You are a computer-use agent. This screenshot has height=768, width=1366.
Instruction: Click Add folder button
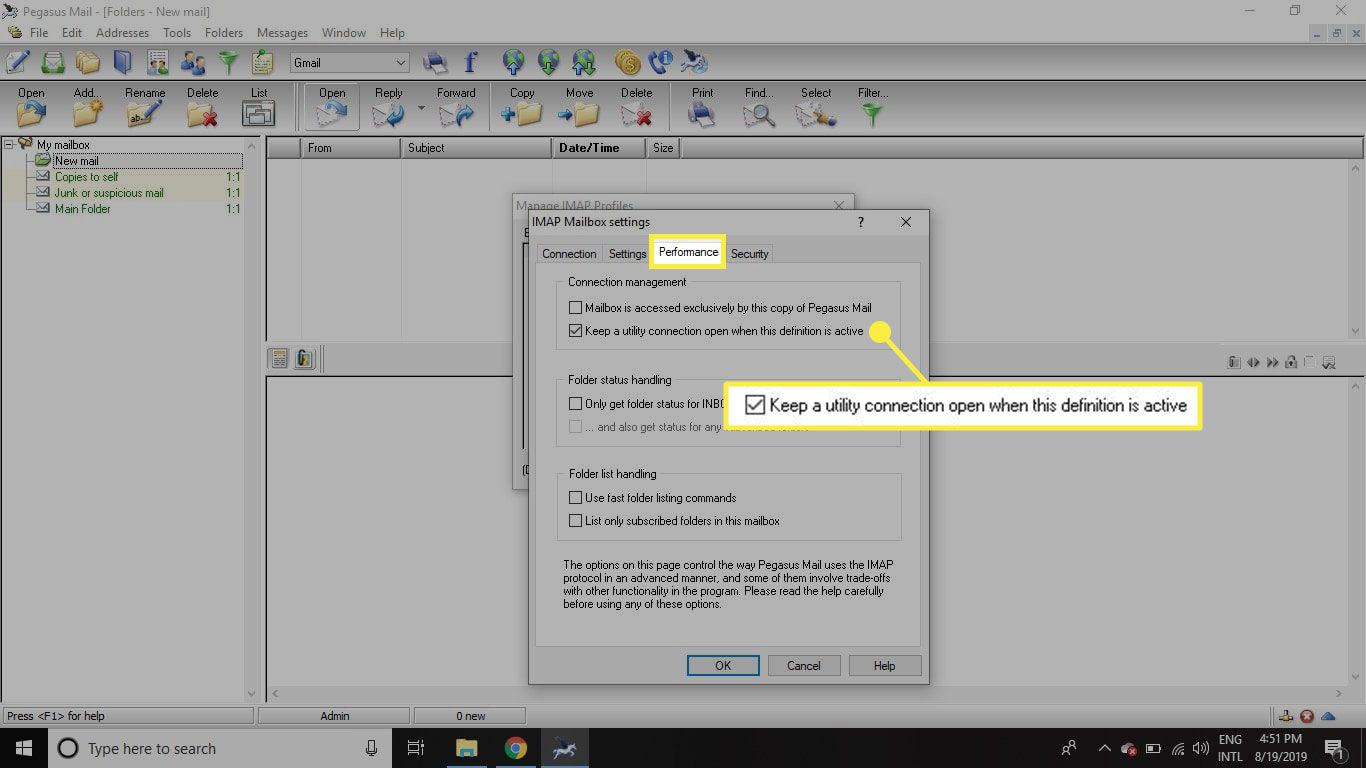pos(88,106)
